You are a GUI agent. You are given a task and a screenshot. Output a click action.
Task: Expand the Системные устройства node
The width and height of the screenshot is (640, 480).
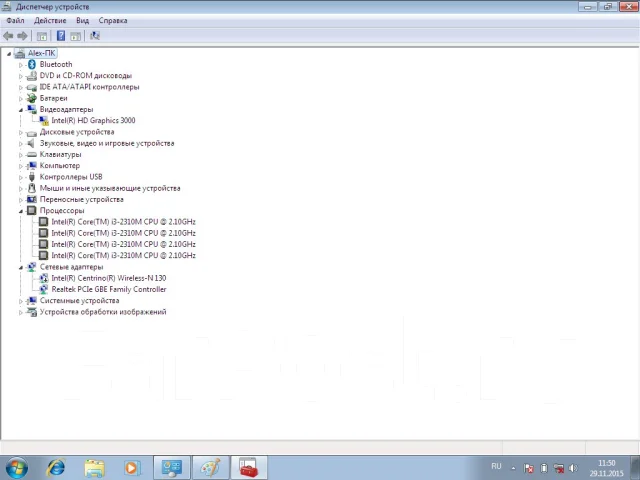[x=20, y=301]
